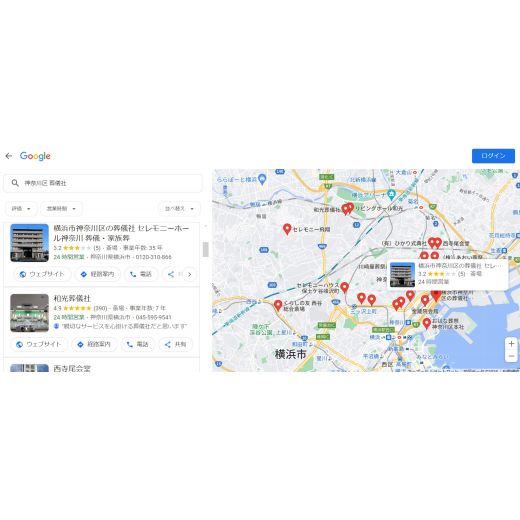Expand the business hours filter dropdown

tap(61, 209)
